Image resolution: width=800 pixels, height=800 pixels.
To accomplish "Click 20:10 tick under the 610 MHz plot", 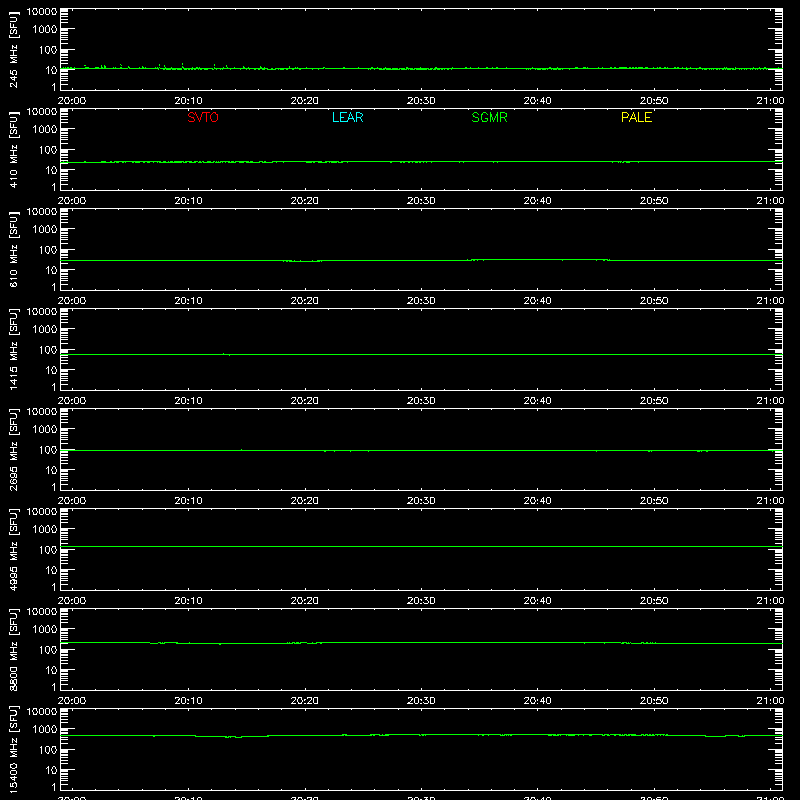I will pos(188,301).
